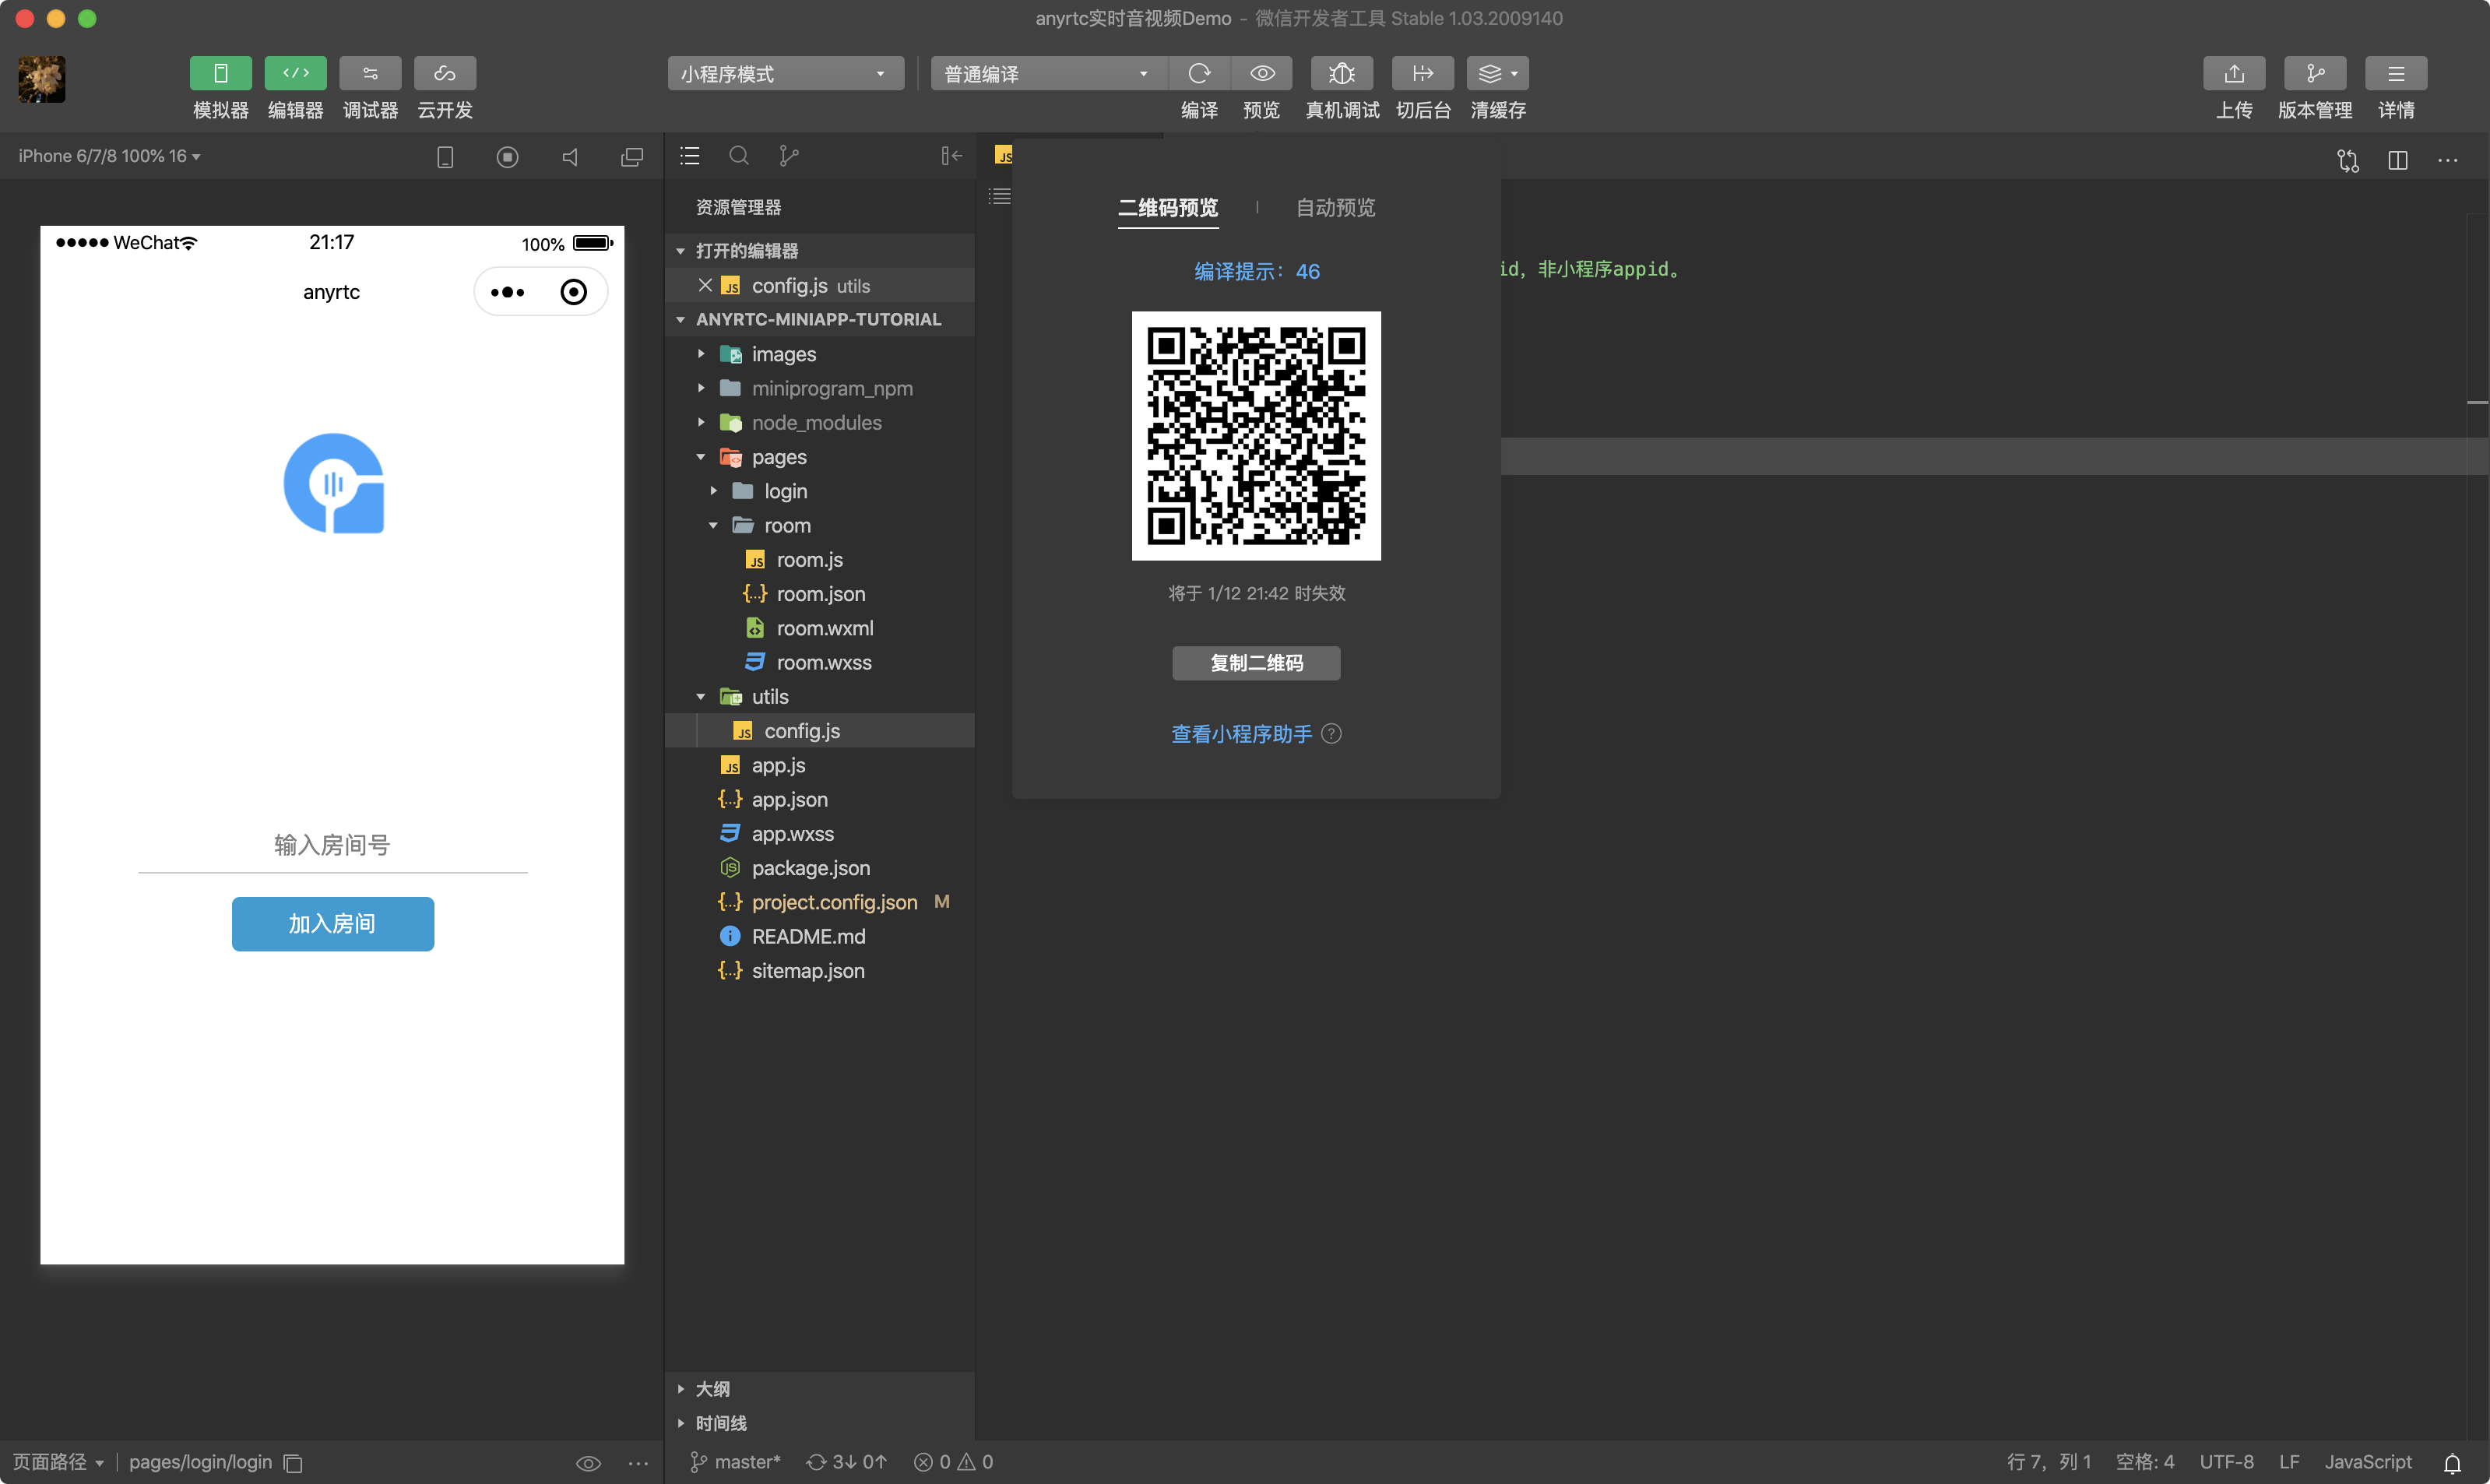
Task: Collapse the pages folder
Action: (820, 457)
